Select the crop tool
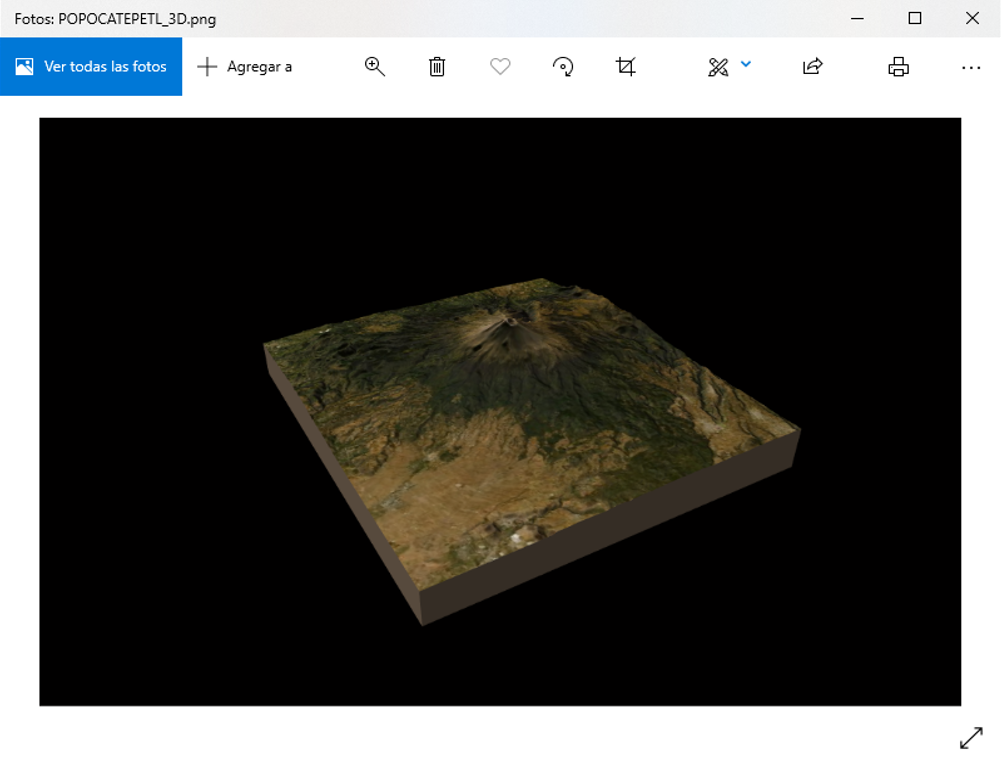1001x767 pixels. click(626, 67)
